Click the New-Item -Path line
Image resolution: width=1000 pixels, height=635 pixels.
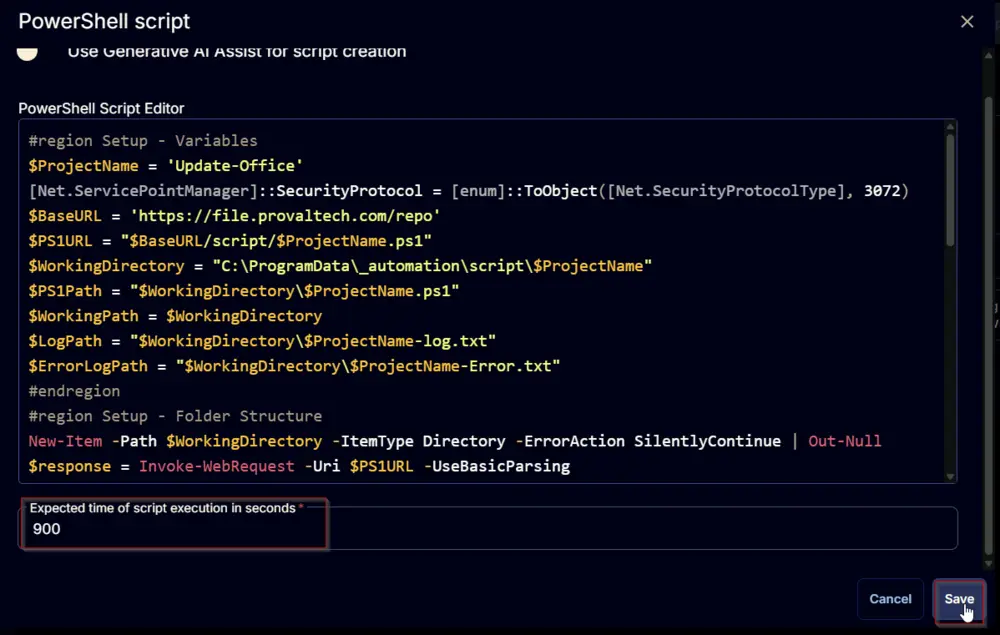[455, 441]
